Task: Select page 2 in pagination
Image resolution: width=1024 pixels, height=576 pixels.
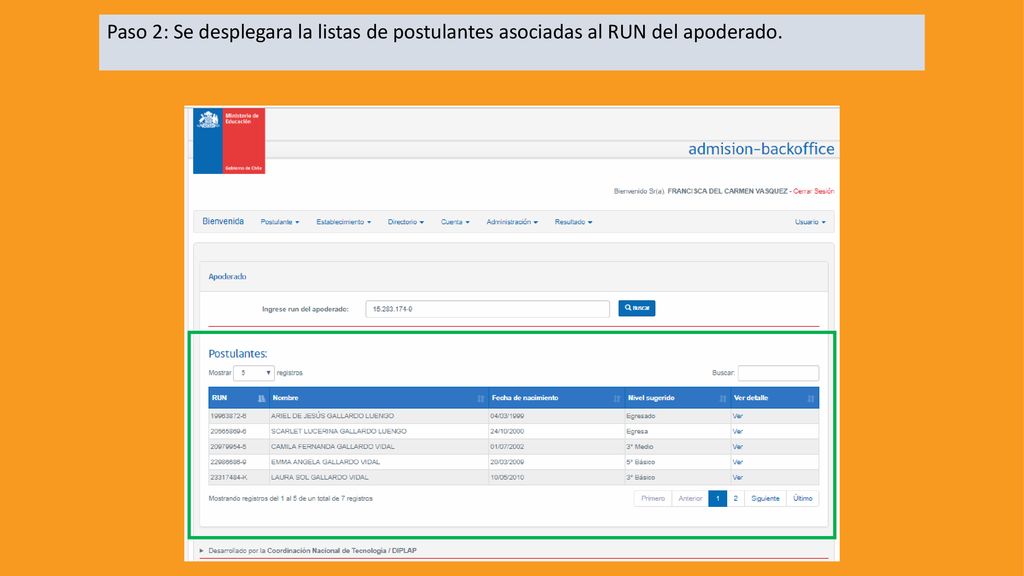Action: 735,498
